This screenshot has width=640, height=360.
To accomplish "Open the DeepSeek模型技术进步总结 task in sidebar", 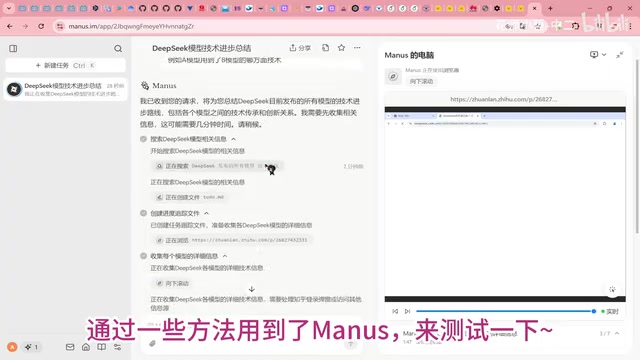I will [x=65, y=89].
